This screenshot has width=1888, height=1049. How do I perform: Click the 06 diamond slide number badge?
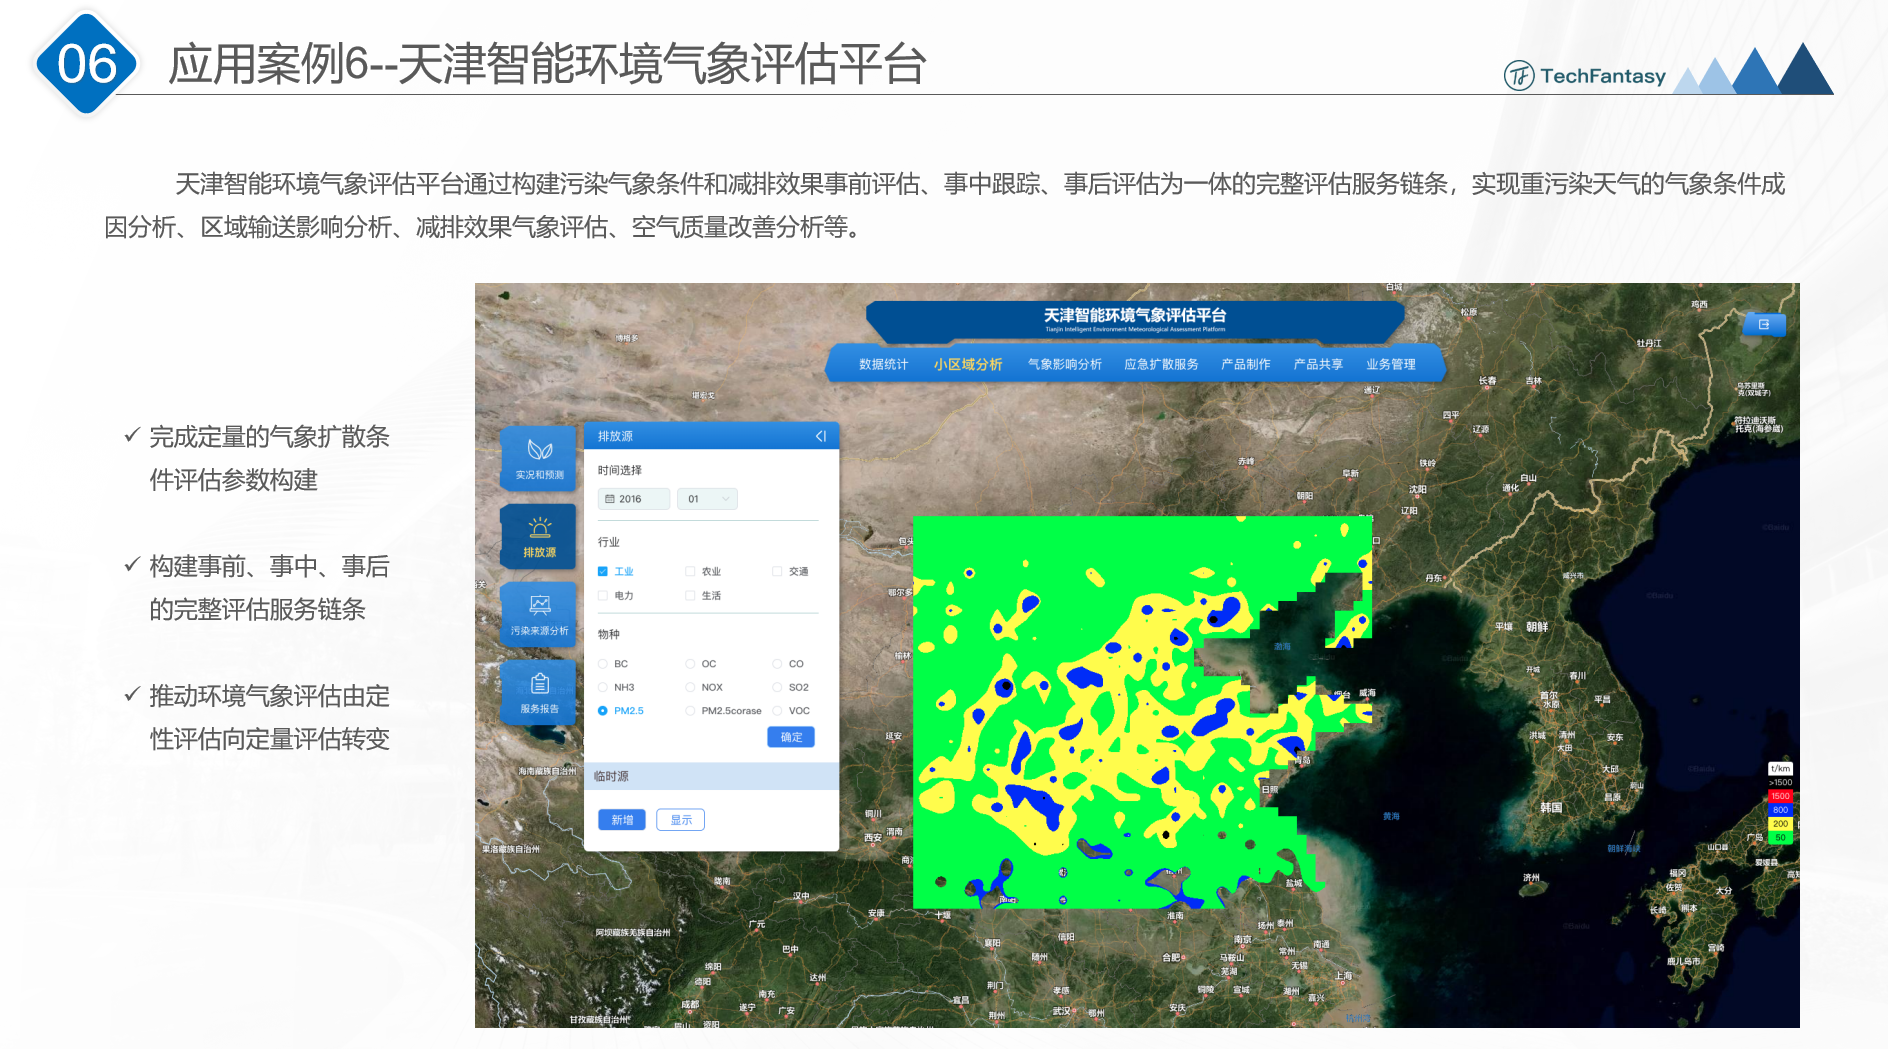coord(87,64)
